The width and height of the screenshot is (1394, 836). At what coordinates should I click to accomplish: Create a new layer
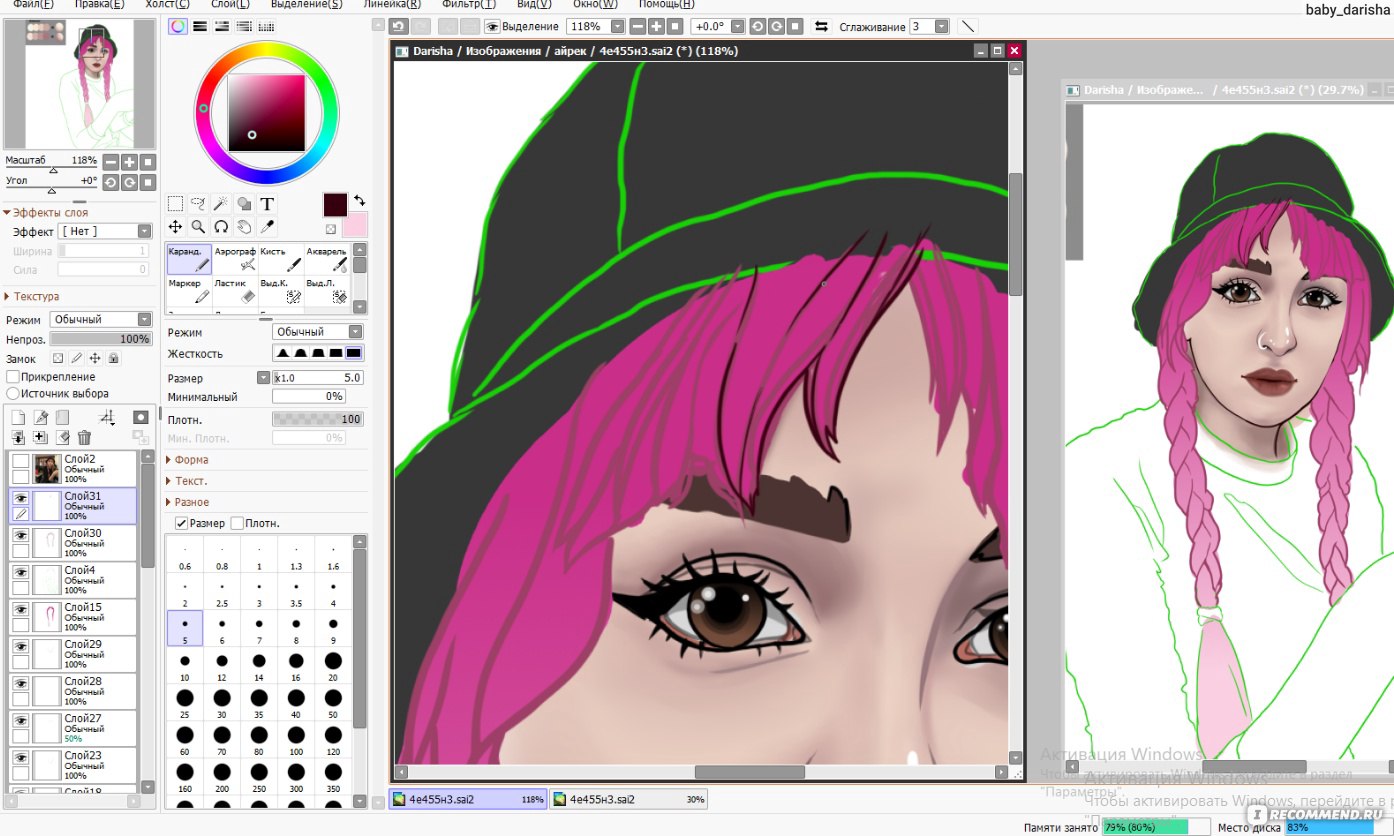point(18,417)
